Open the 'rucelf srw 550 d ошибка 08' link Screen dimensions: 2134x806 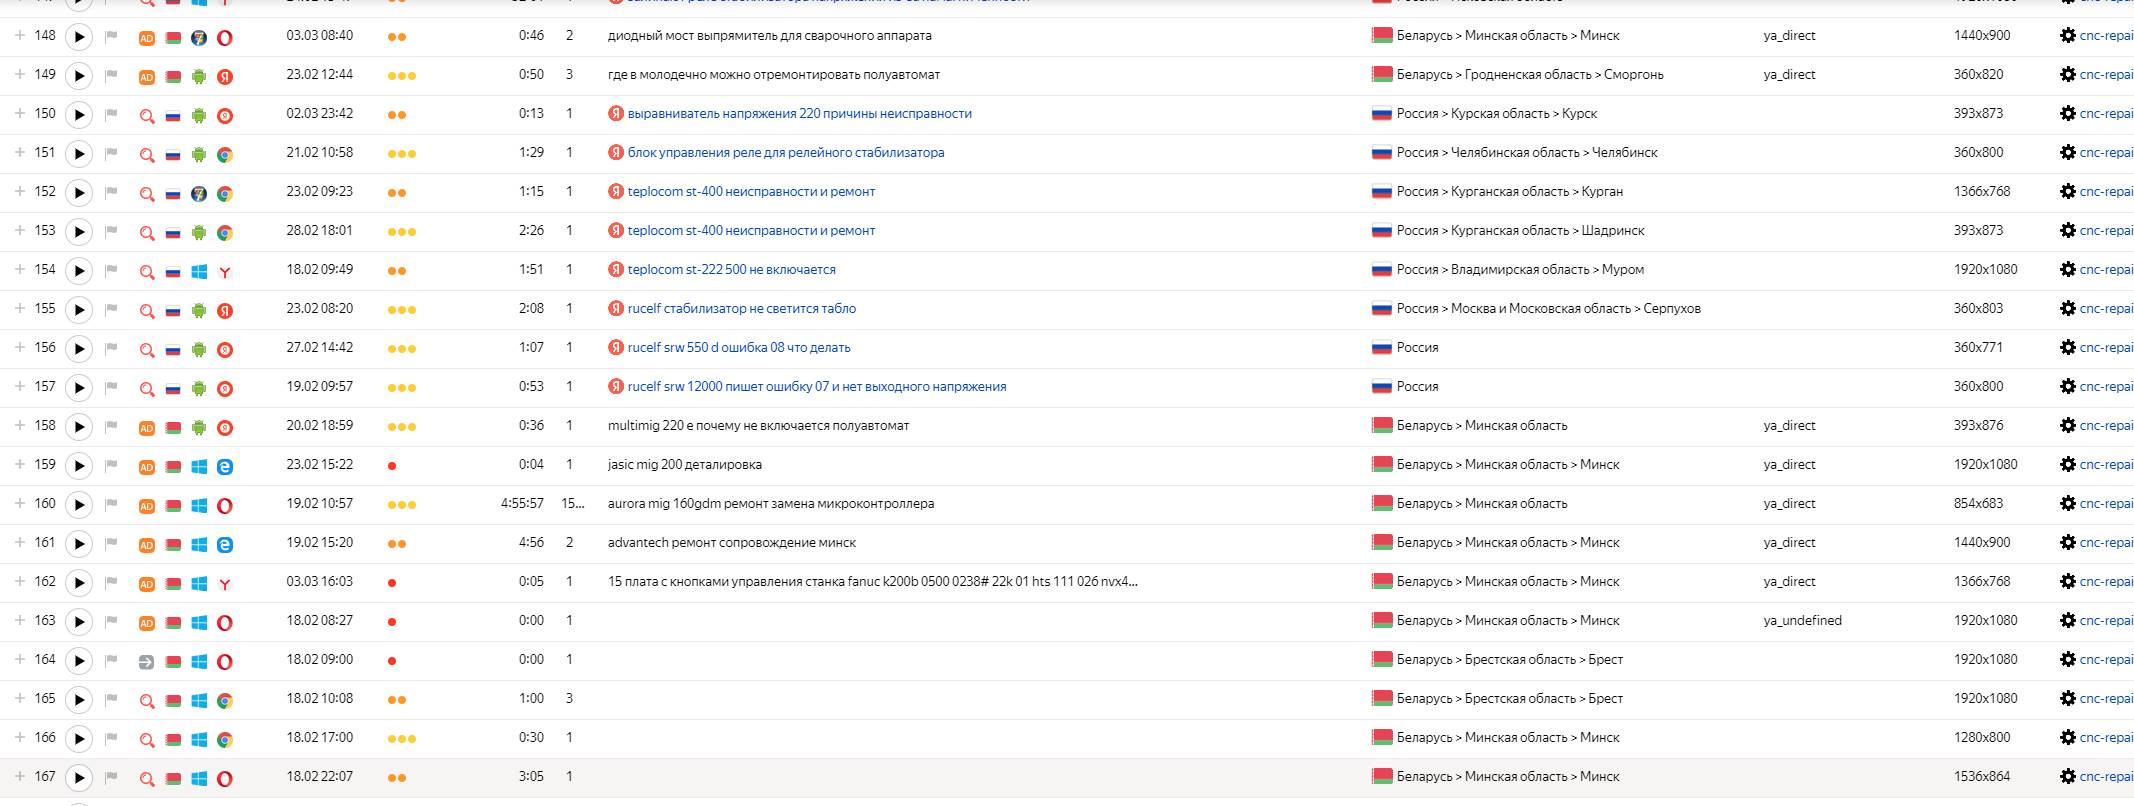(x=738, y=348)
